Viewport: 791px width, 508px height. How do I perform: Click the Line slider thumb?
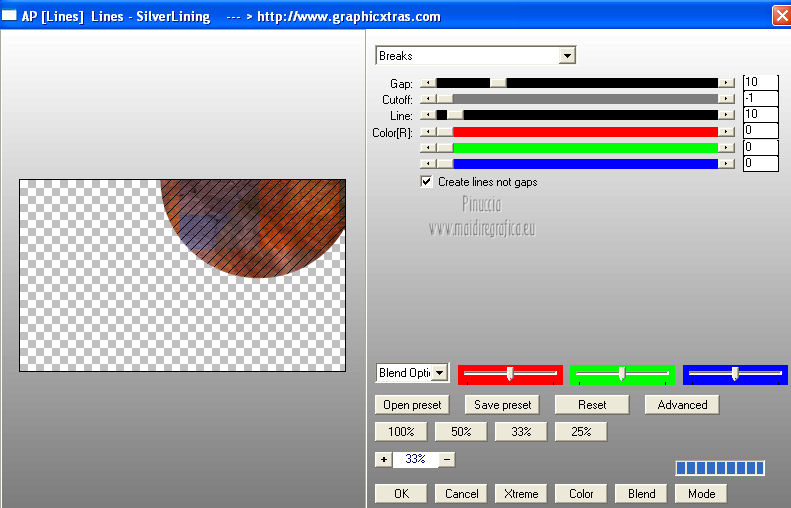tap(455, 116)
